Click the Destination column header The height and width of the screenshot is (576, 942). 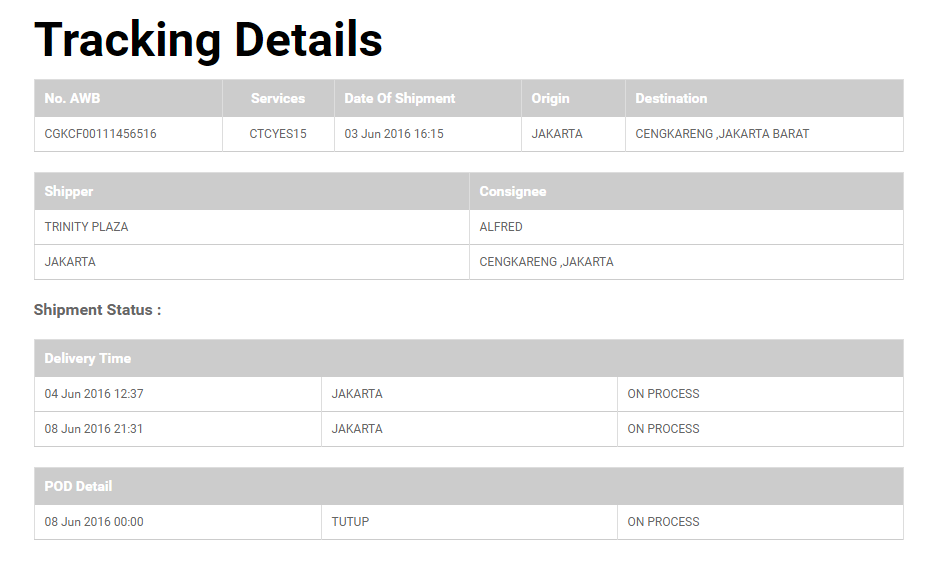point(671,98)
